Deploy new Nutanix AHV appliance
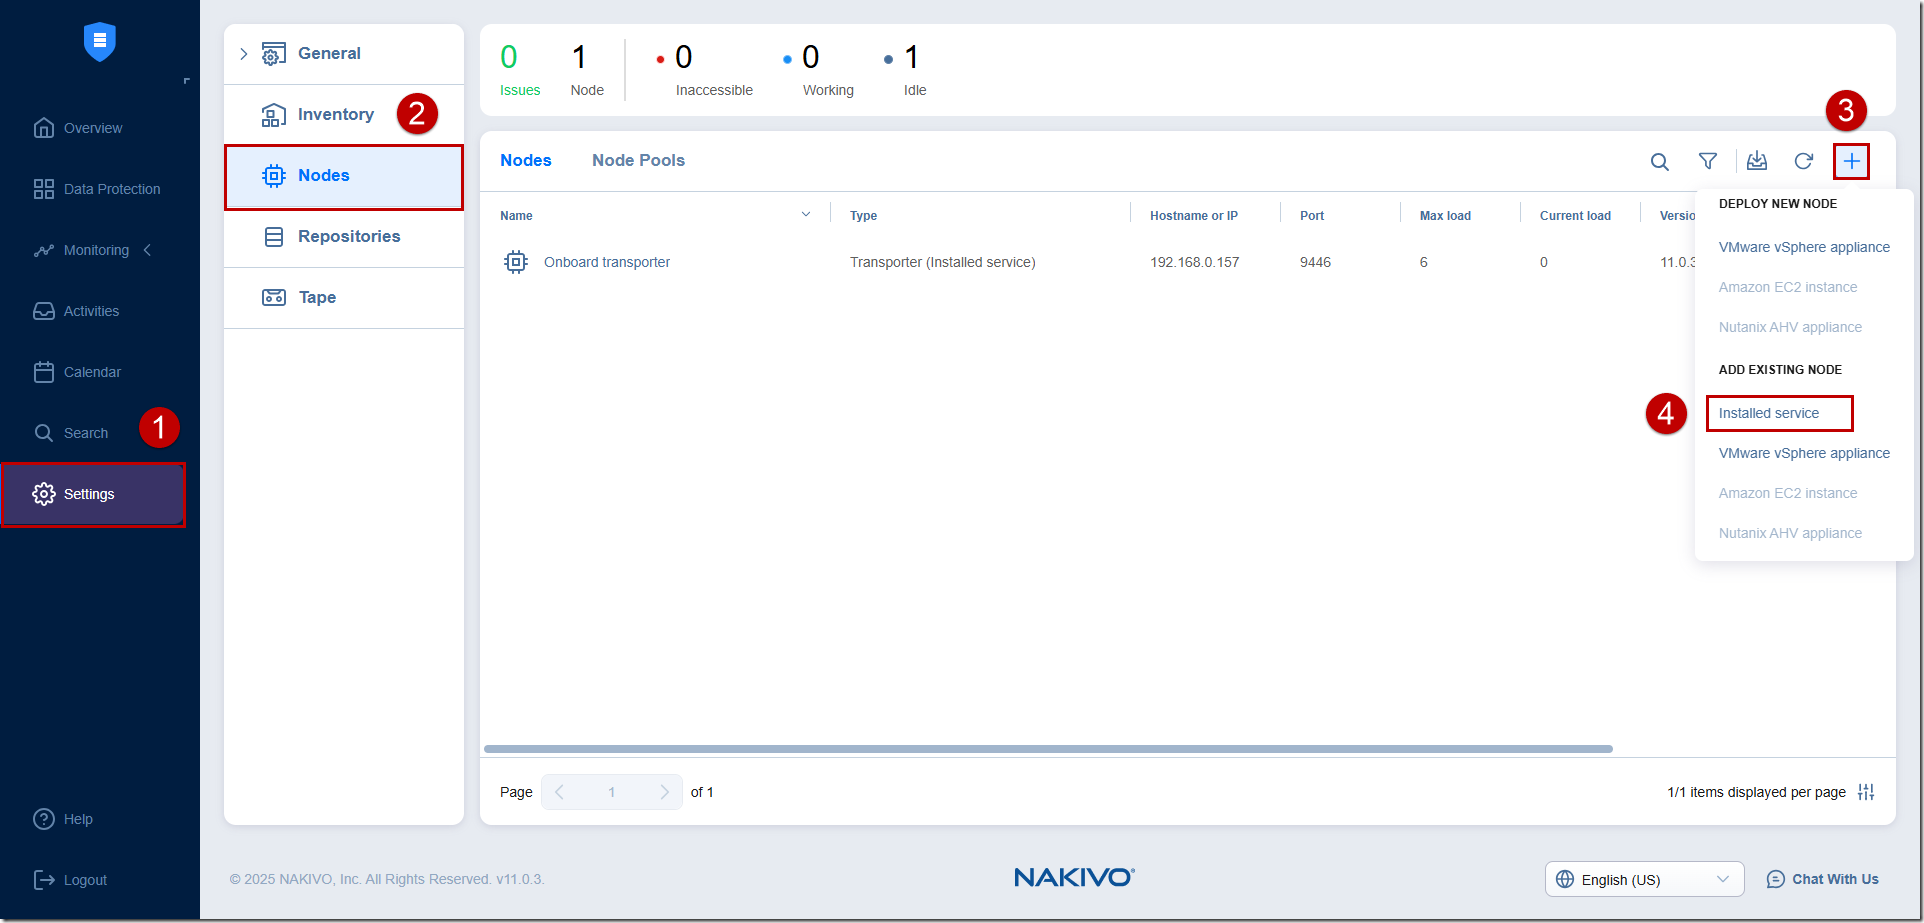The width and height of the screenshot is (1924, 923). click(x=1790, y=327)
